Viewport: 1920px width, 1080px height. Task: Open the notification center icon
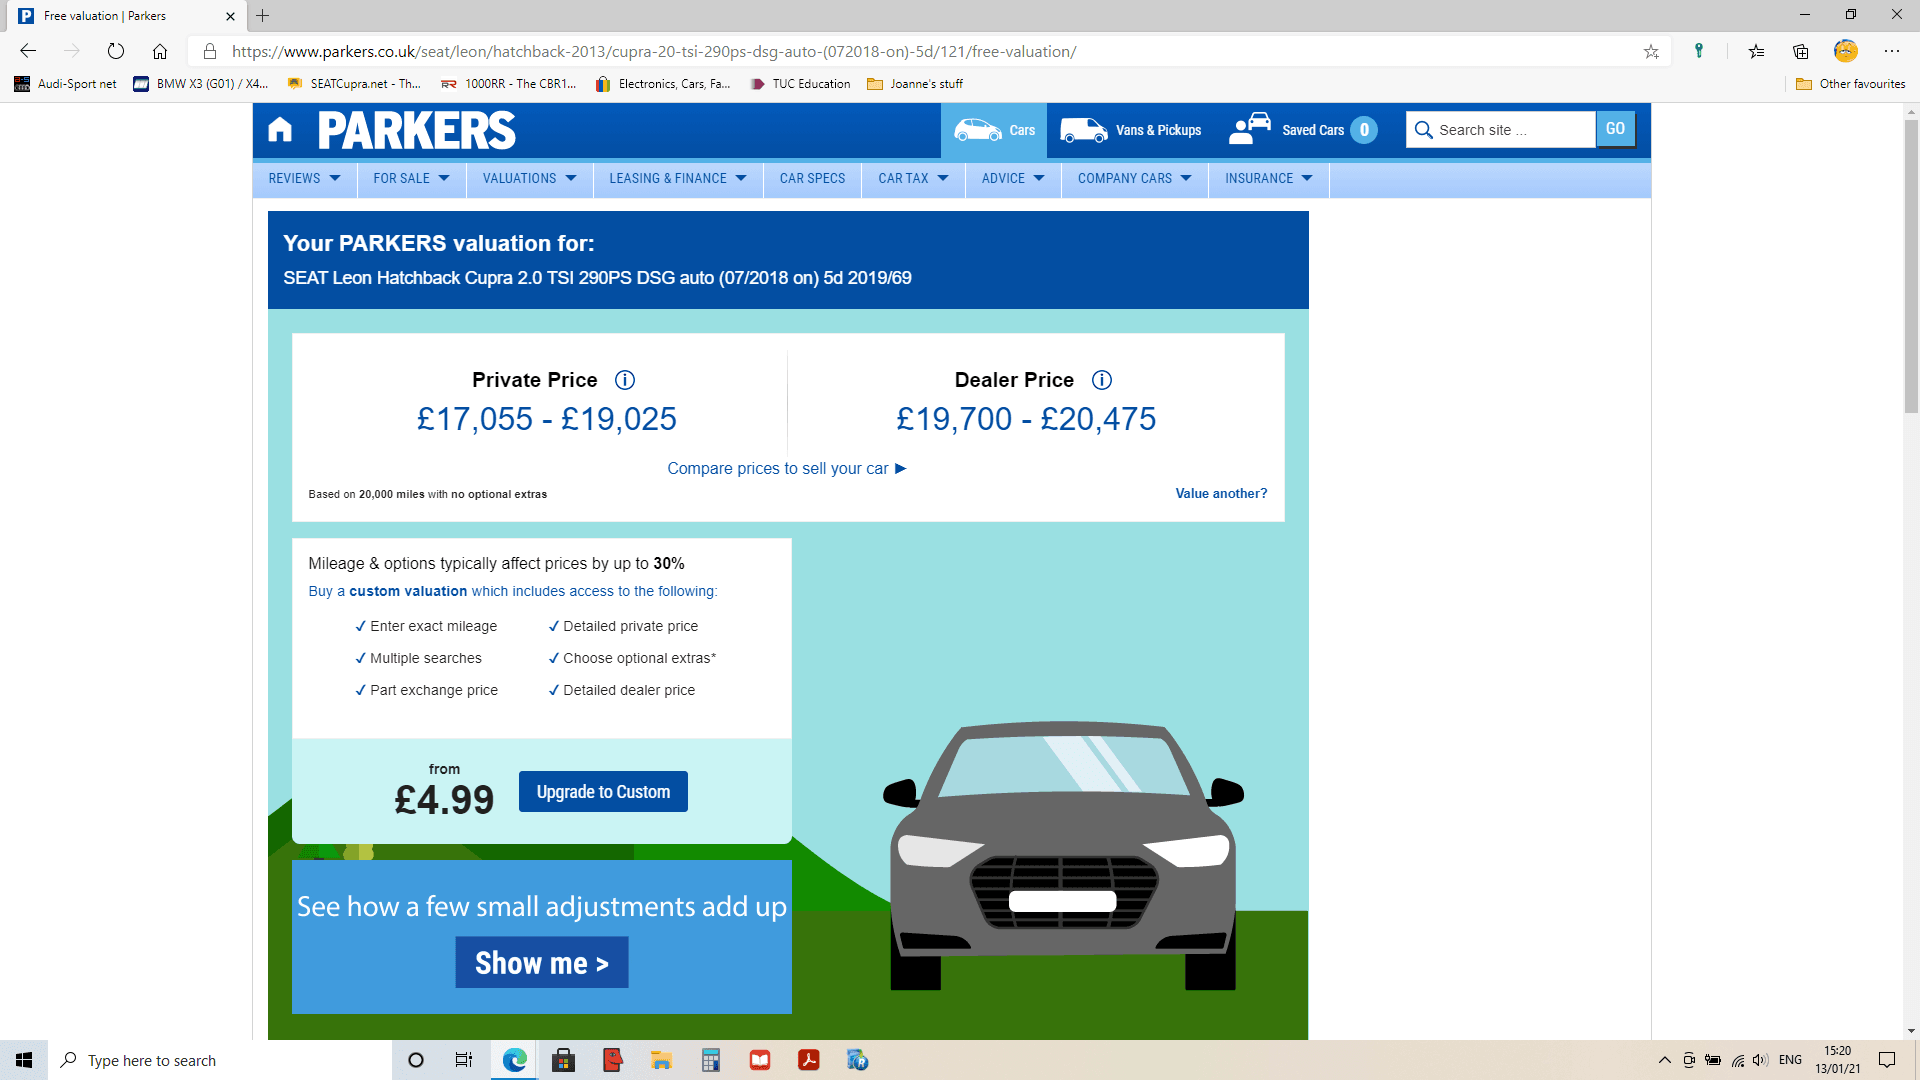[x=1887, y=1060]
